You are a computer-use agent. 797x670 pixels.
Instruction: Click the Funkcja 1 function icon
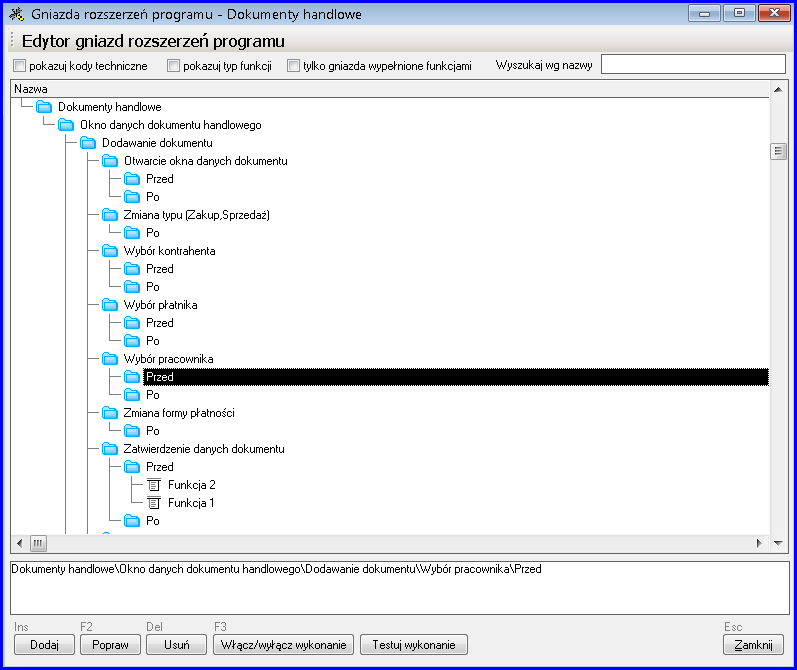coord(154,503)
